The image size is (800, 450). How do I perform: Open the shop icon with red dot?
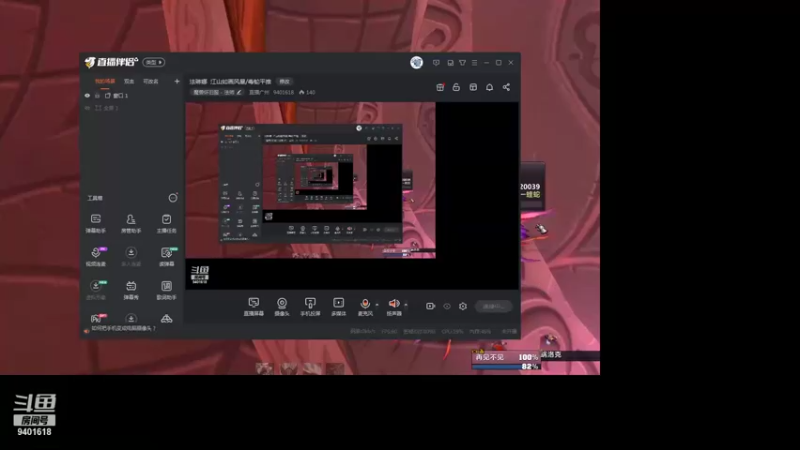pos(440,87)
